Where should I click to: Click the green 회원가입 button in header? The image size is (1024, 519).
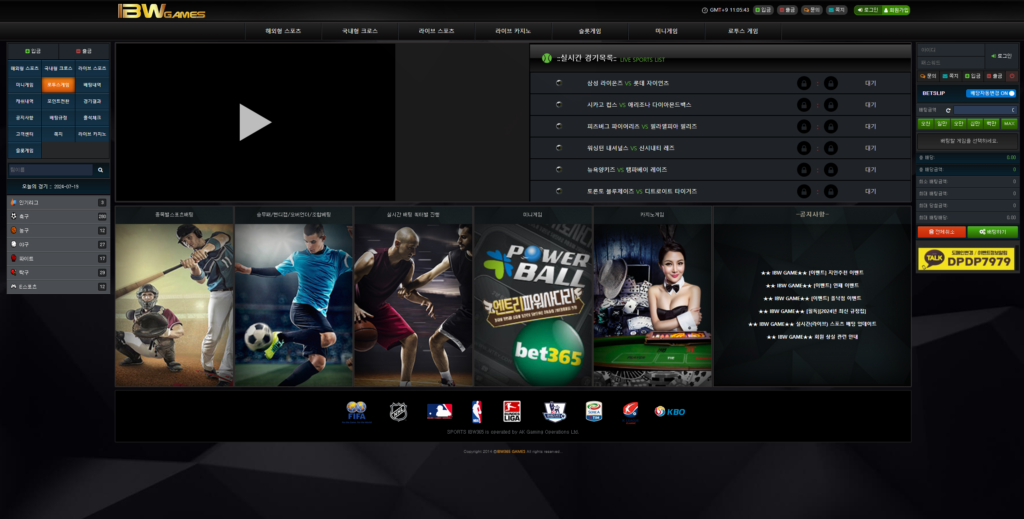tap(897, 10)
